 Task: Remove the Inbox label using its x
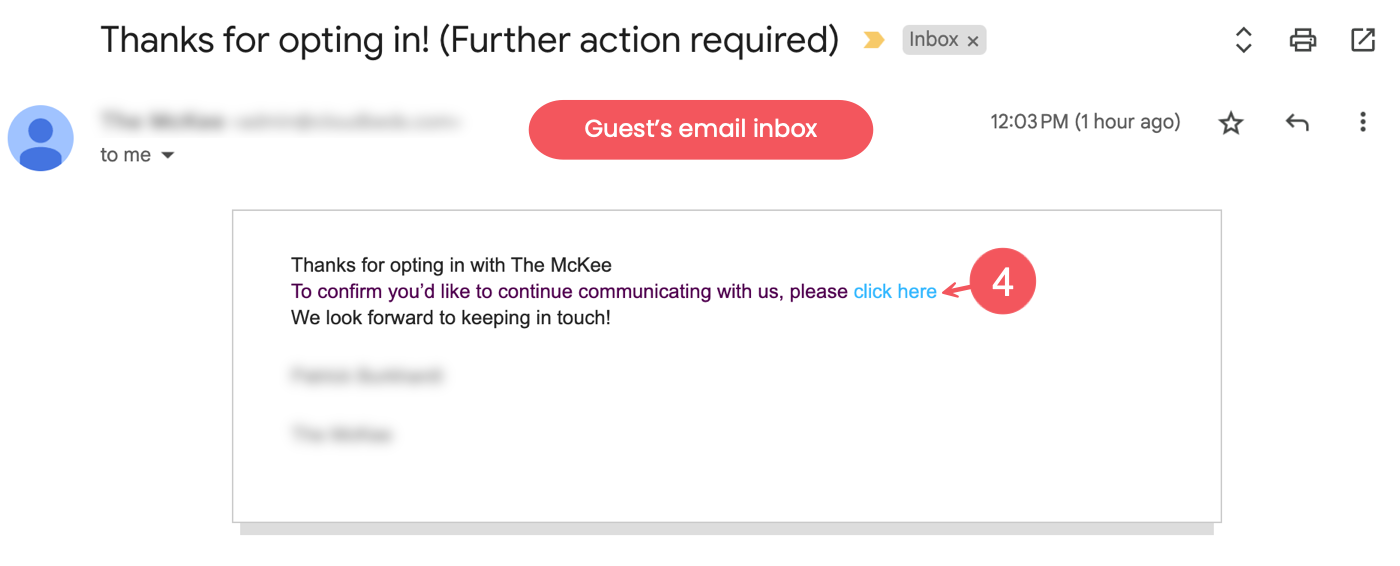pyautogui.click(x=973, y=41)
